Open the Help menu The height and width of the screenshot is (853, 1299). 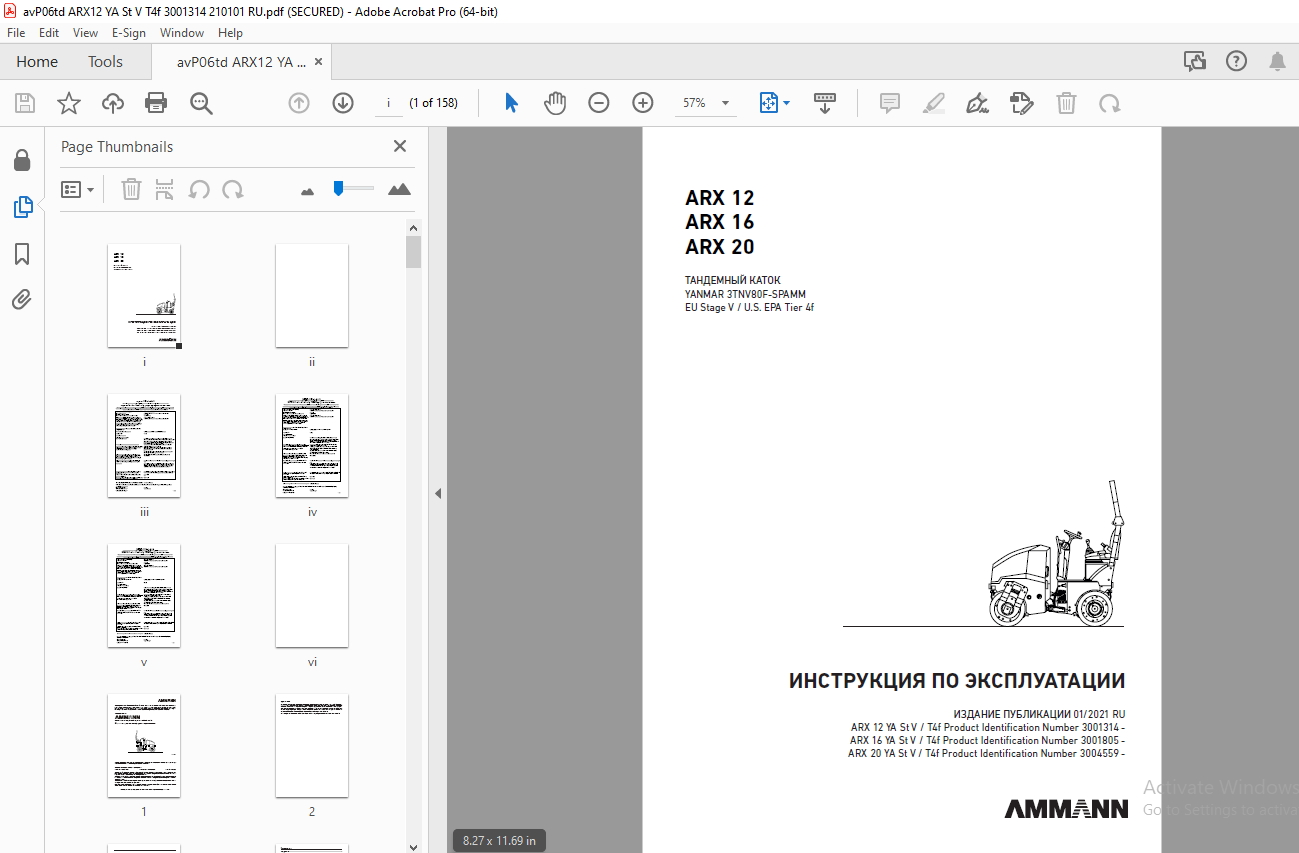coord(230,33)
